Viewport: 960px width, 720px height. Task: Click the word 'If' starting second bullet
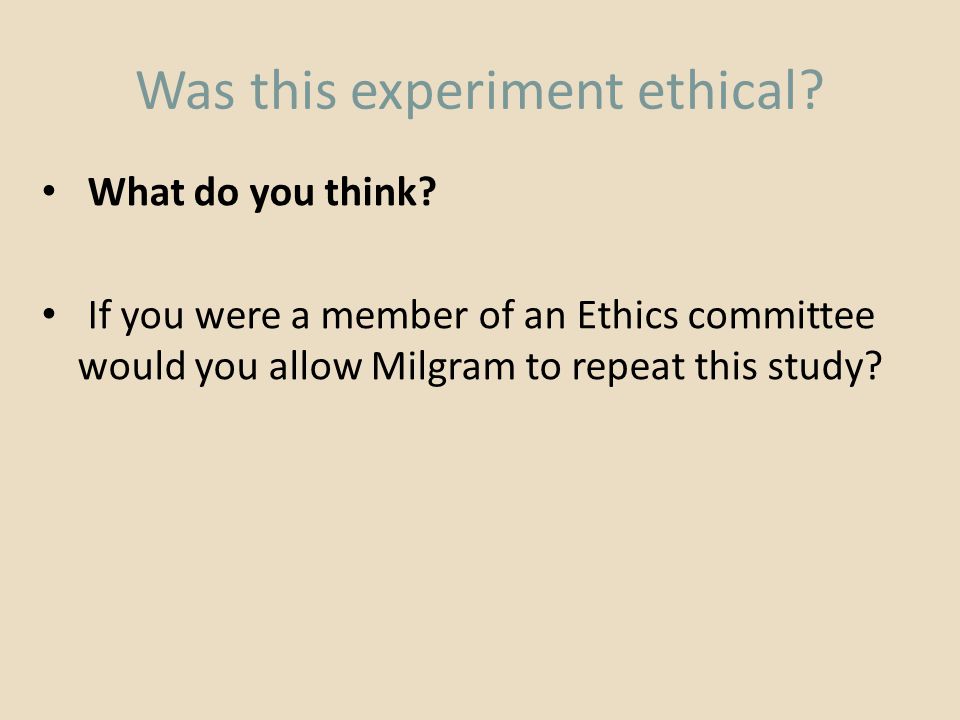coord(99,315)
